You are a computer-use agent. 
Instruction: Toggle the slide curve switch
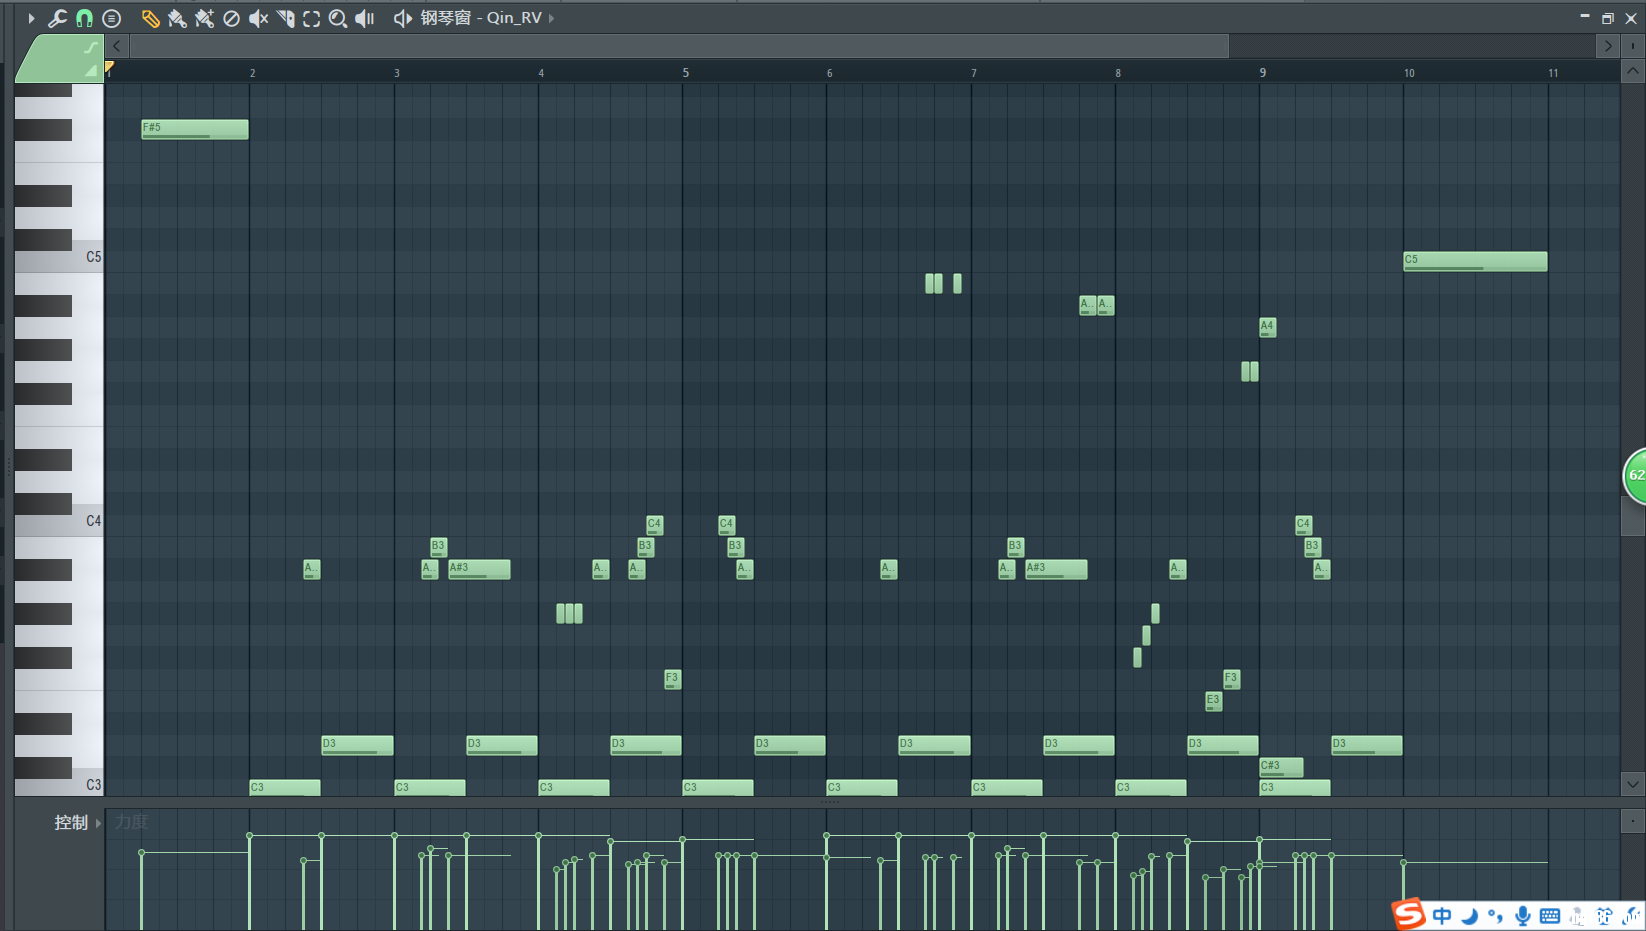click(x=91, y=47)
